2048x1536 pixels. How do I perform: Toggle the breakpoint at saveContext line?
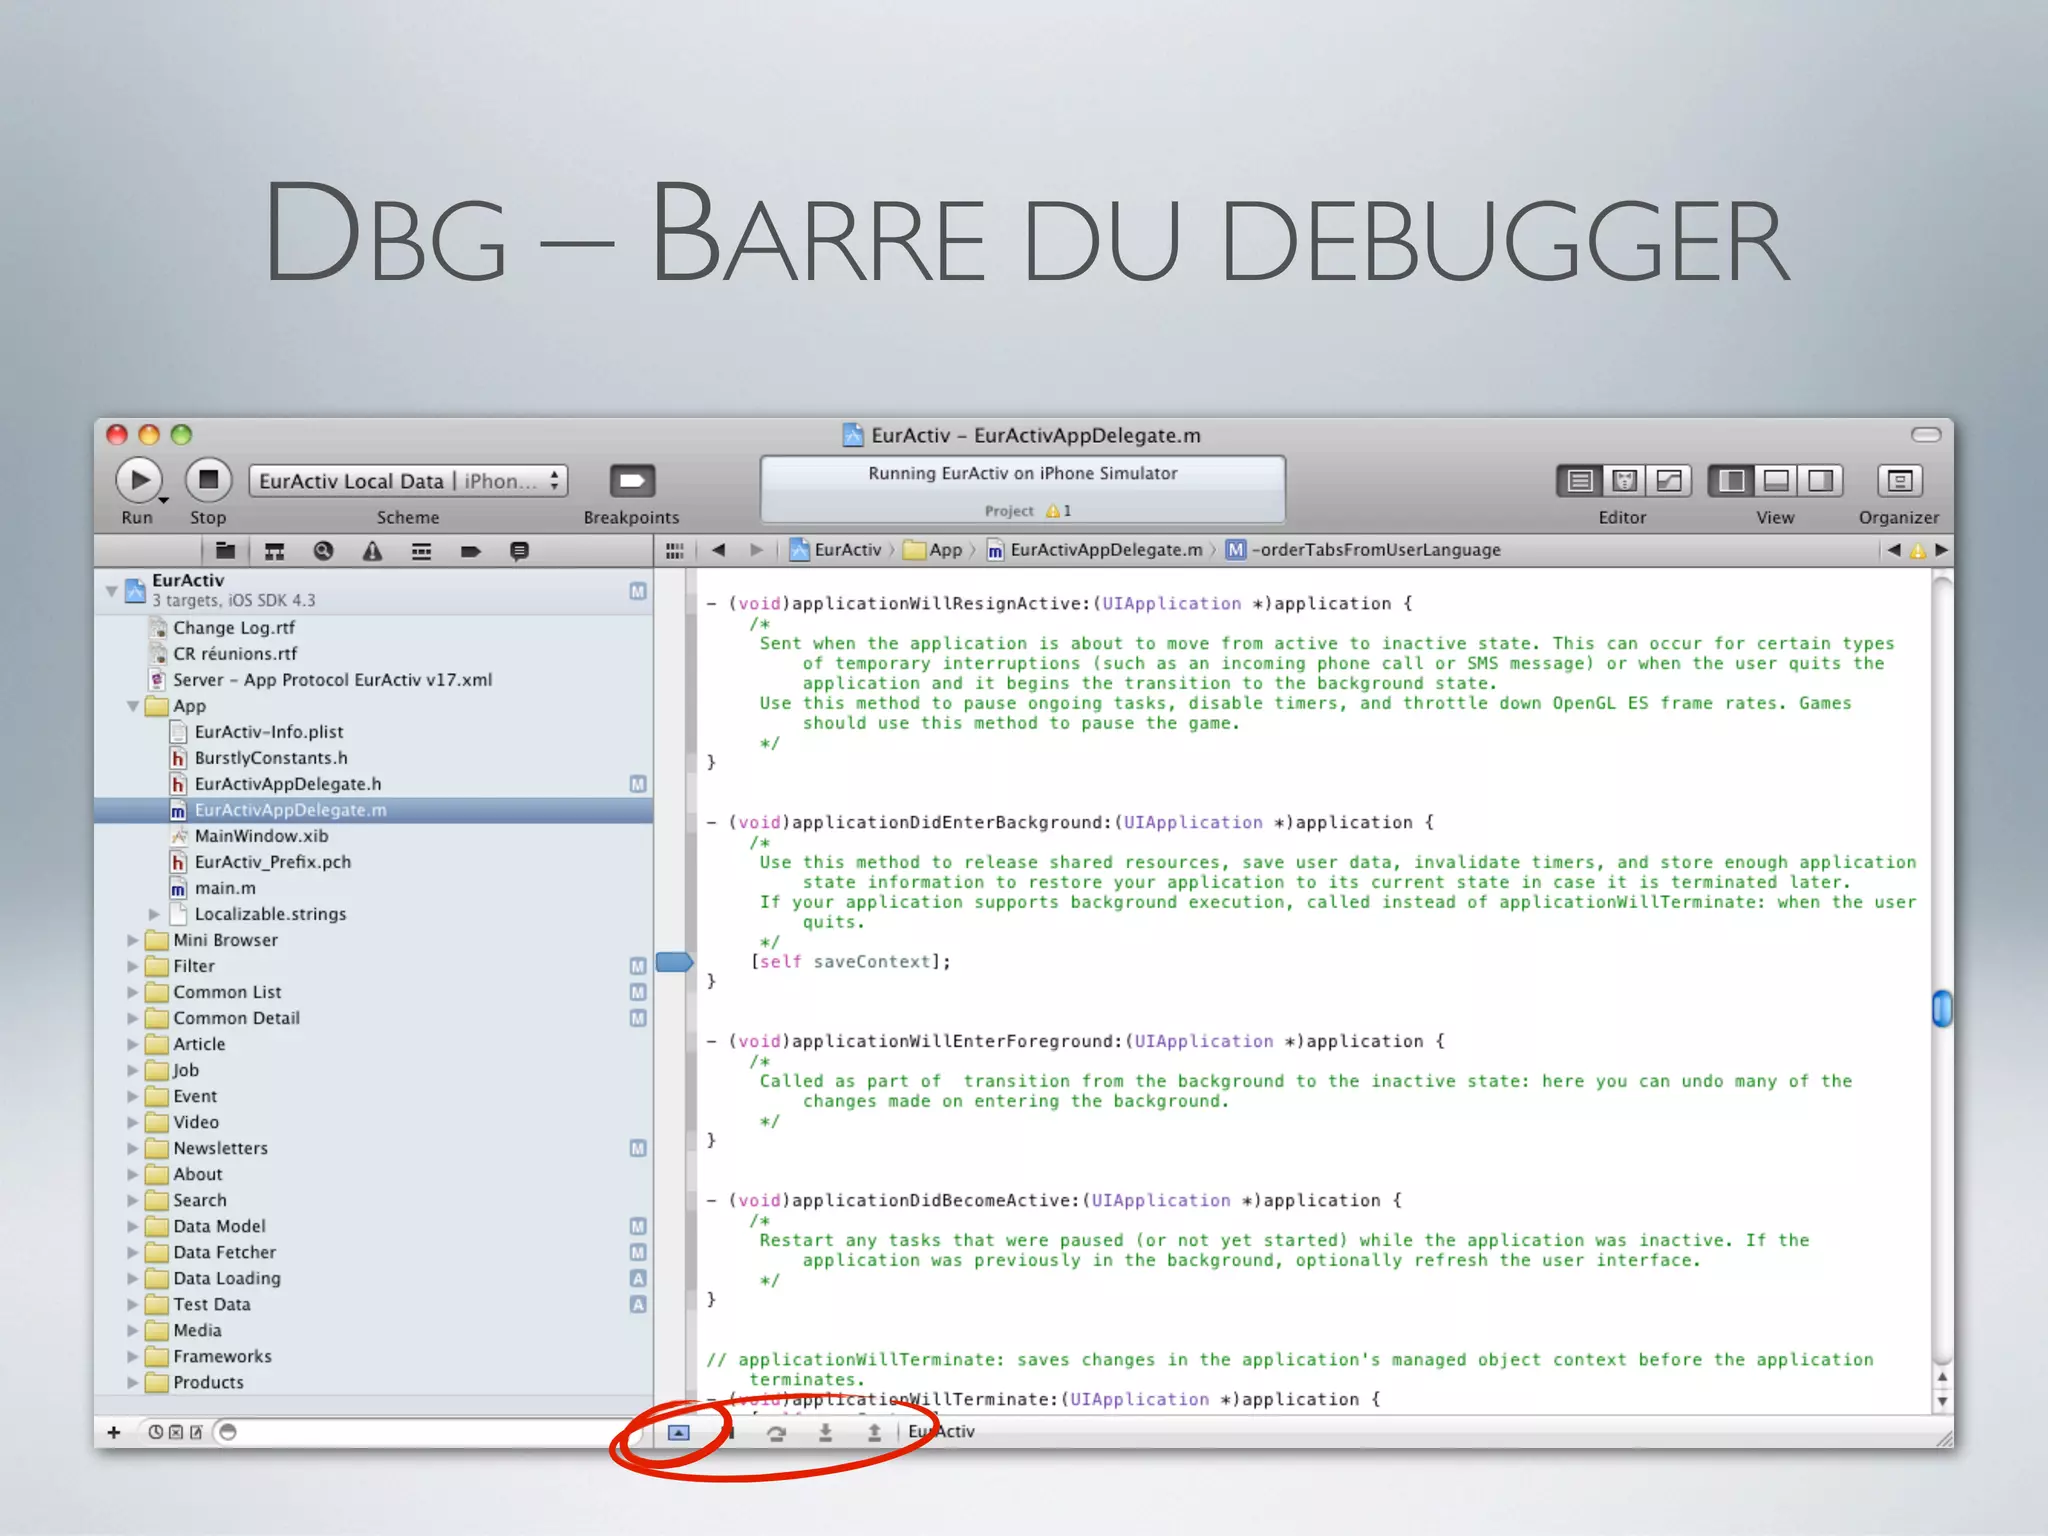click(x=674, y=962)
